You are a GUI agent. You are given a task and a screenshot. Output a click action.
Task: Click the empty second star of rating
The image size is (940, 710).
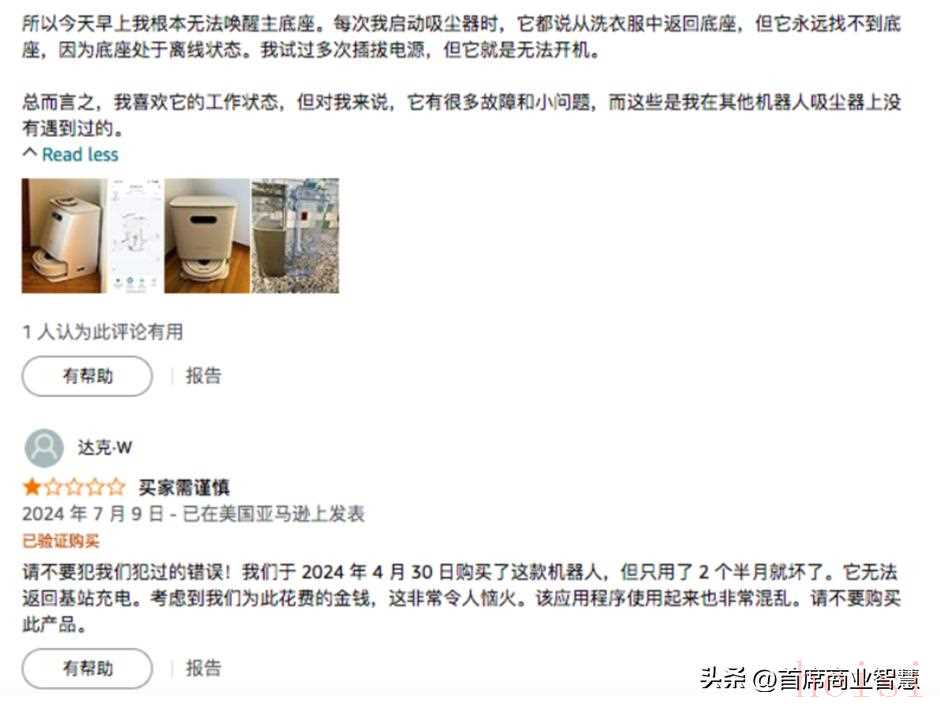pos(53,486)
